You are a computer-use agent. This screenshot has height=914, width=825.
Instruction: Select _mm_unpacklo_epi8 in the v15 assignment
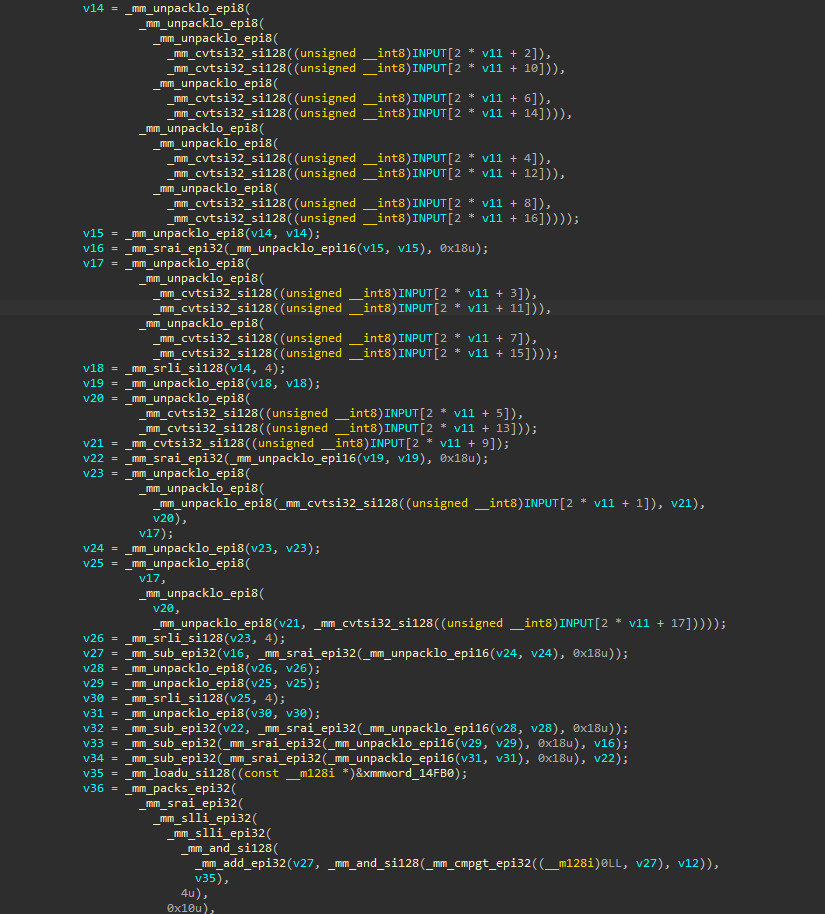coord(185,233)
